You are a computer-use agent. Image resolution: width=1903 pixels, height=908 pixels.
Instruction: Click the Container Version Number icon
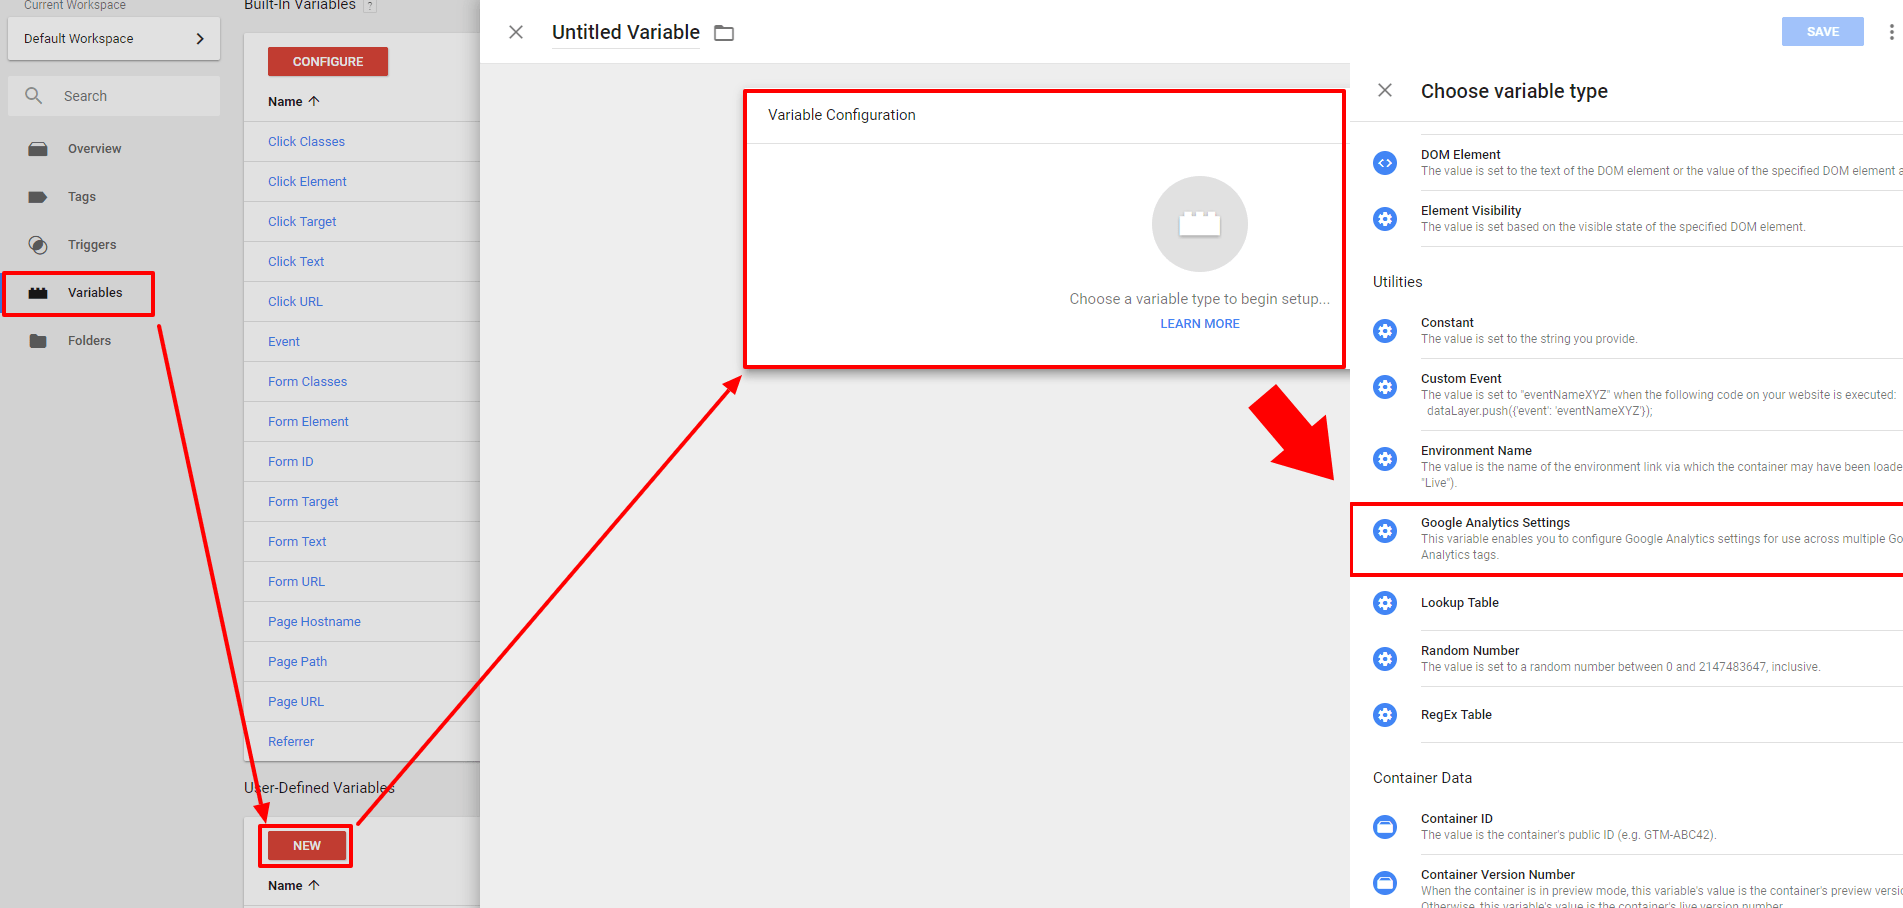pyautogui.click(x=1385, y=883)
